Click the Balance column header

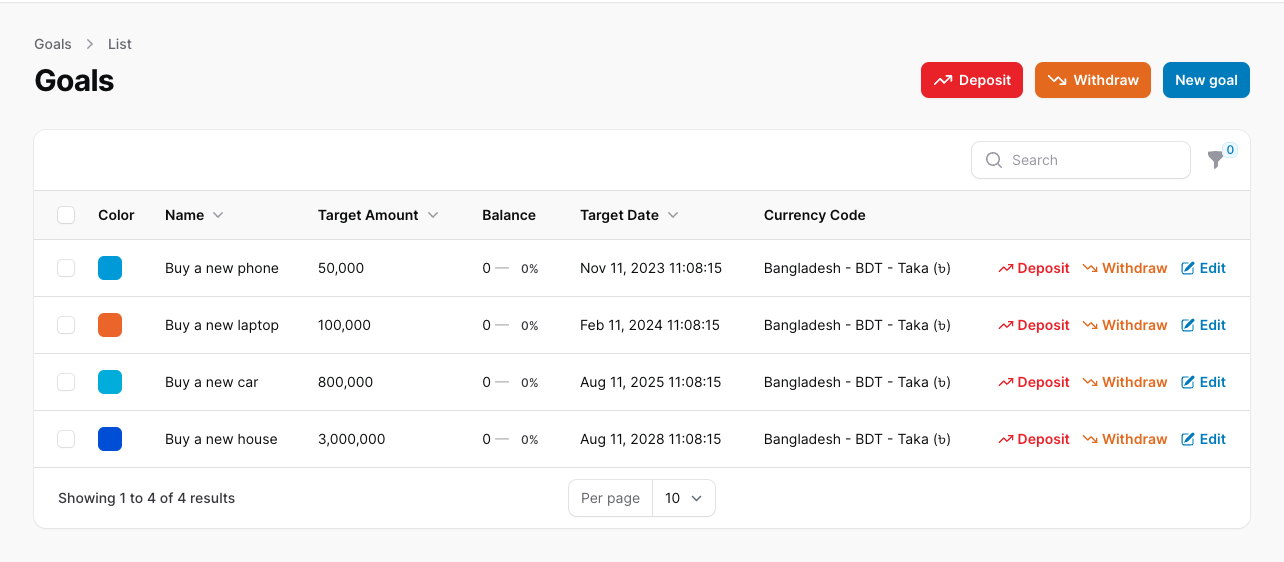click(x=509, y=215)
